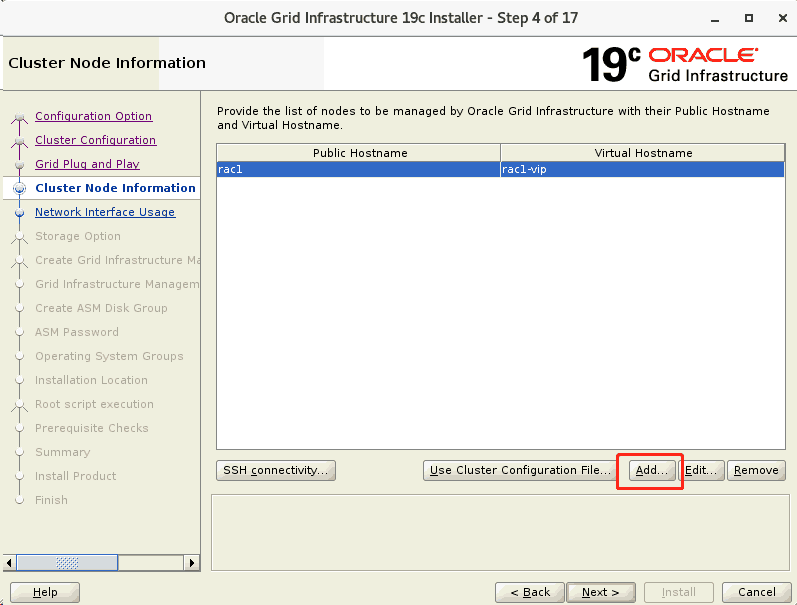
Task: Click the Finish step label
Action: (51, 500)
